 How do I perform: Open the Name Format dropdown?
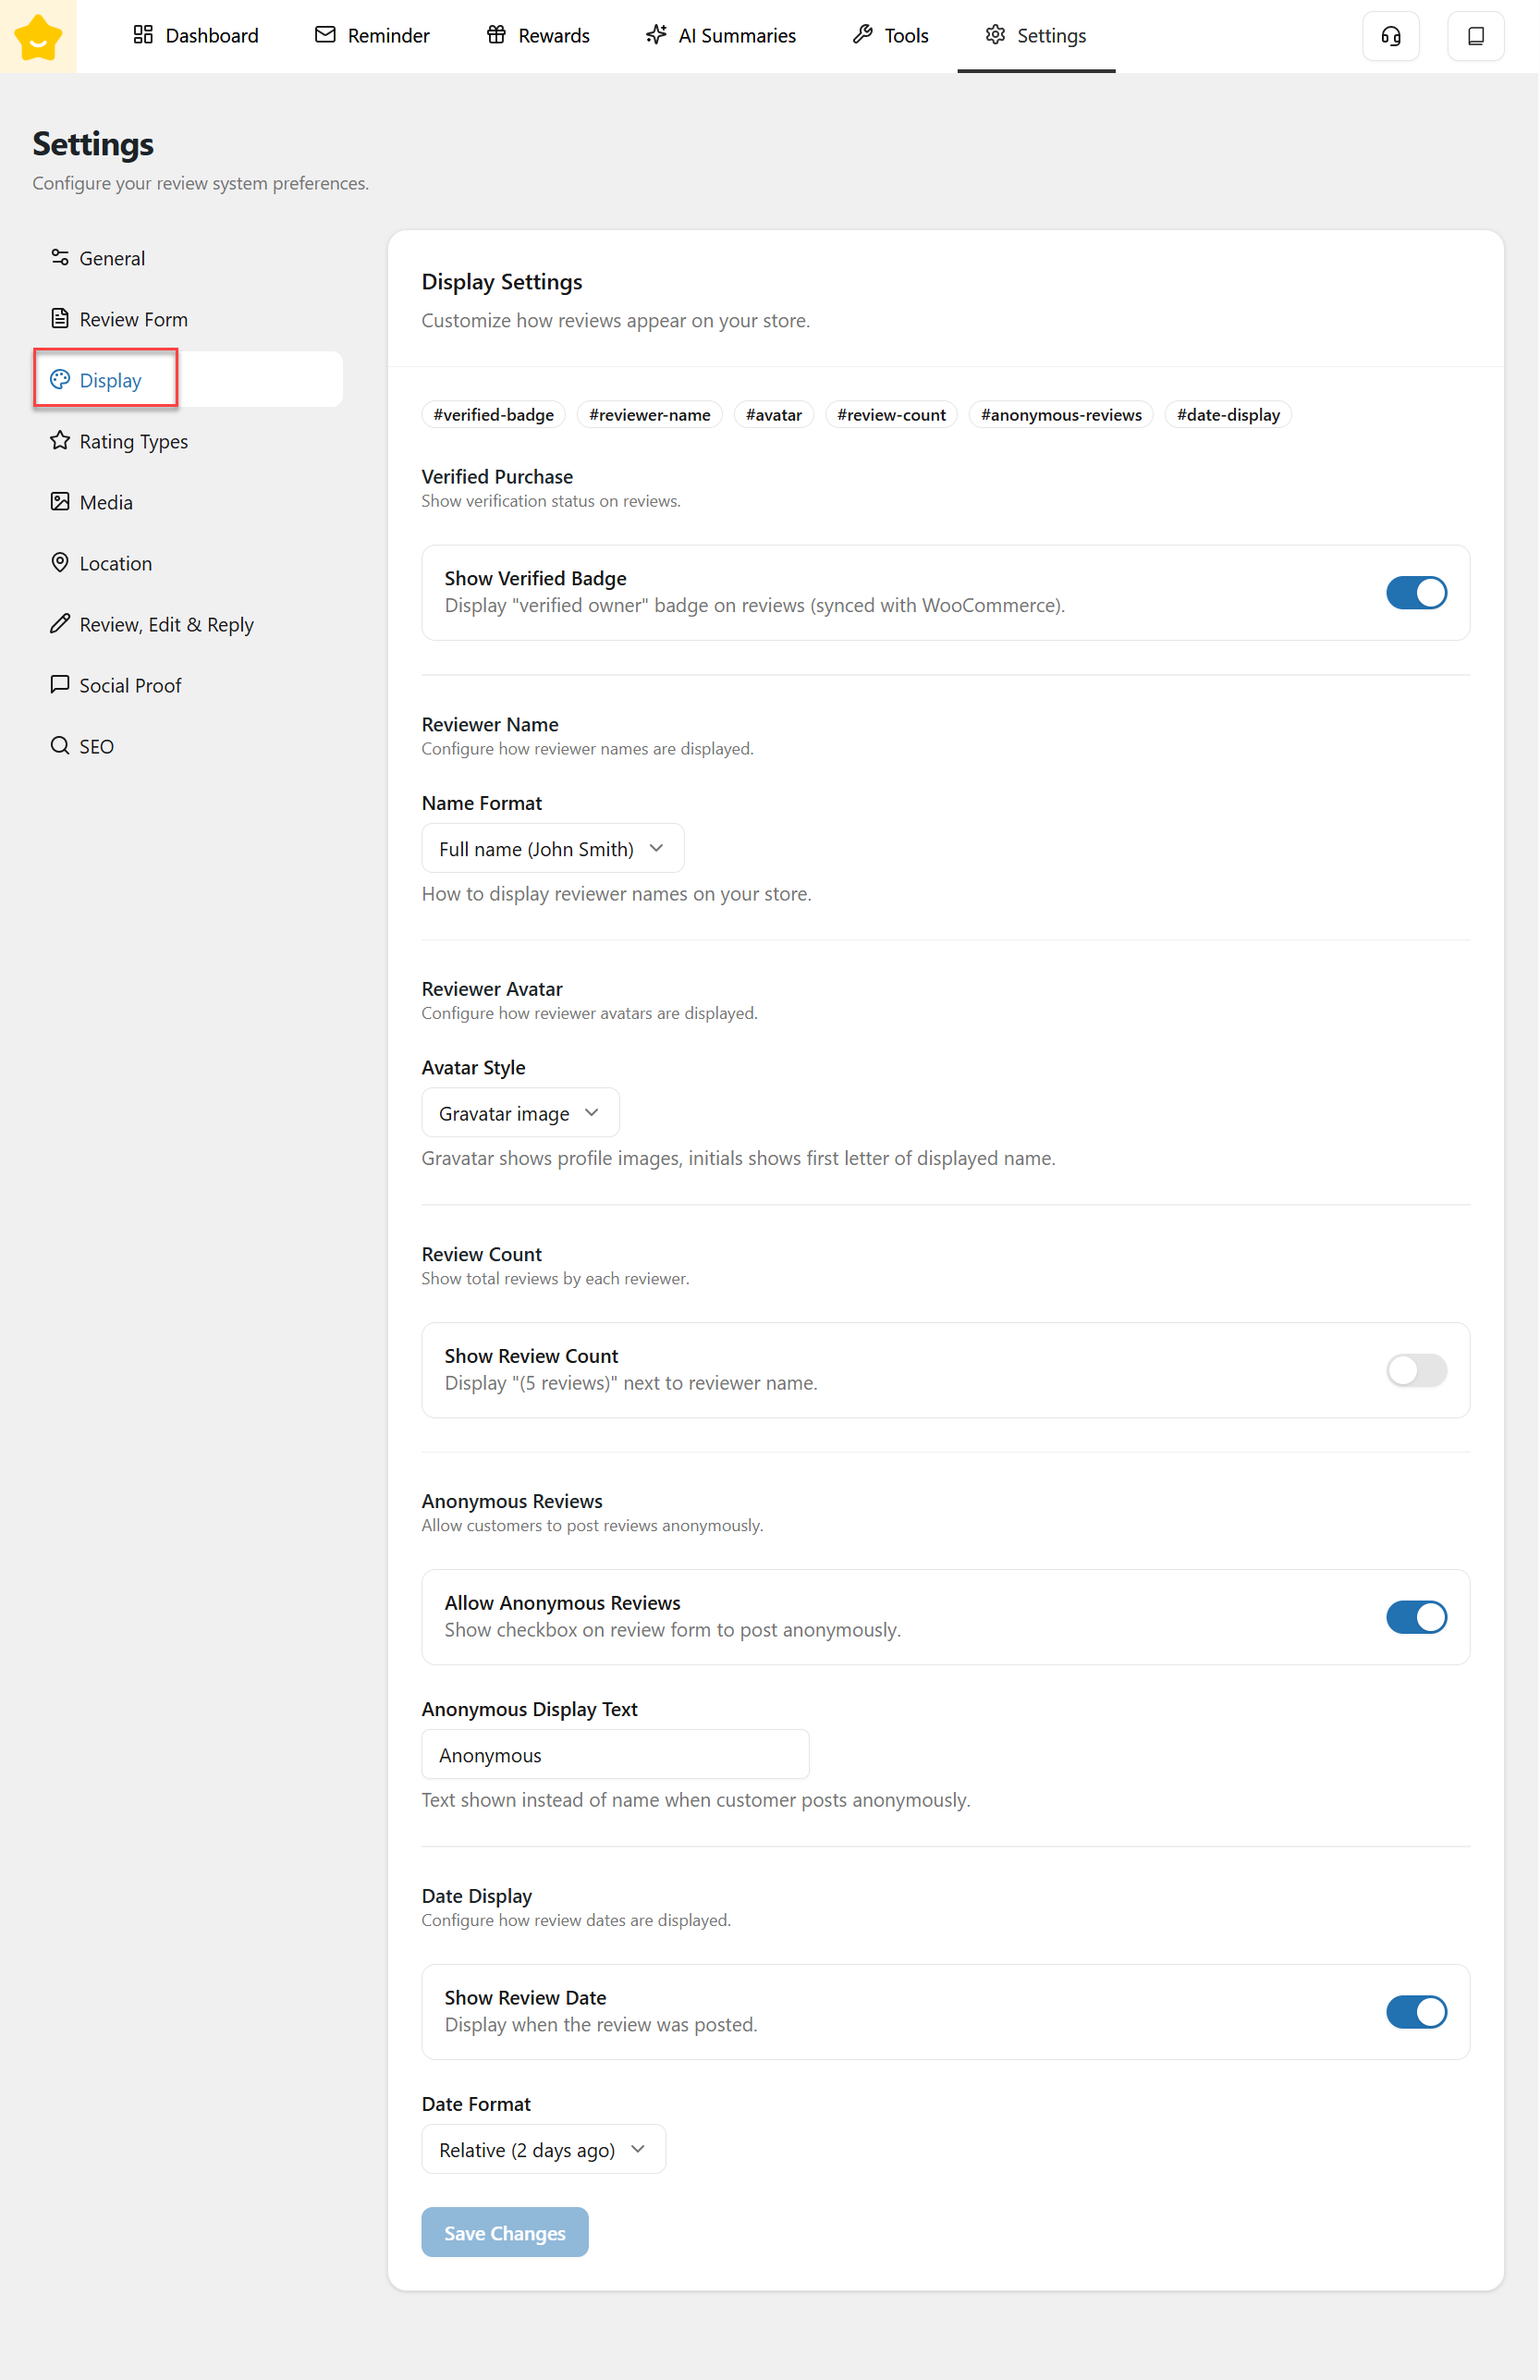point(552,849)
